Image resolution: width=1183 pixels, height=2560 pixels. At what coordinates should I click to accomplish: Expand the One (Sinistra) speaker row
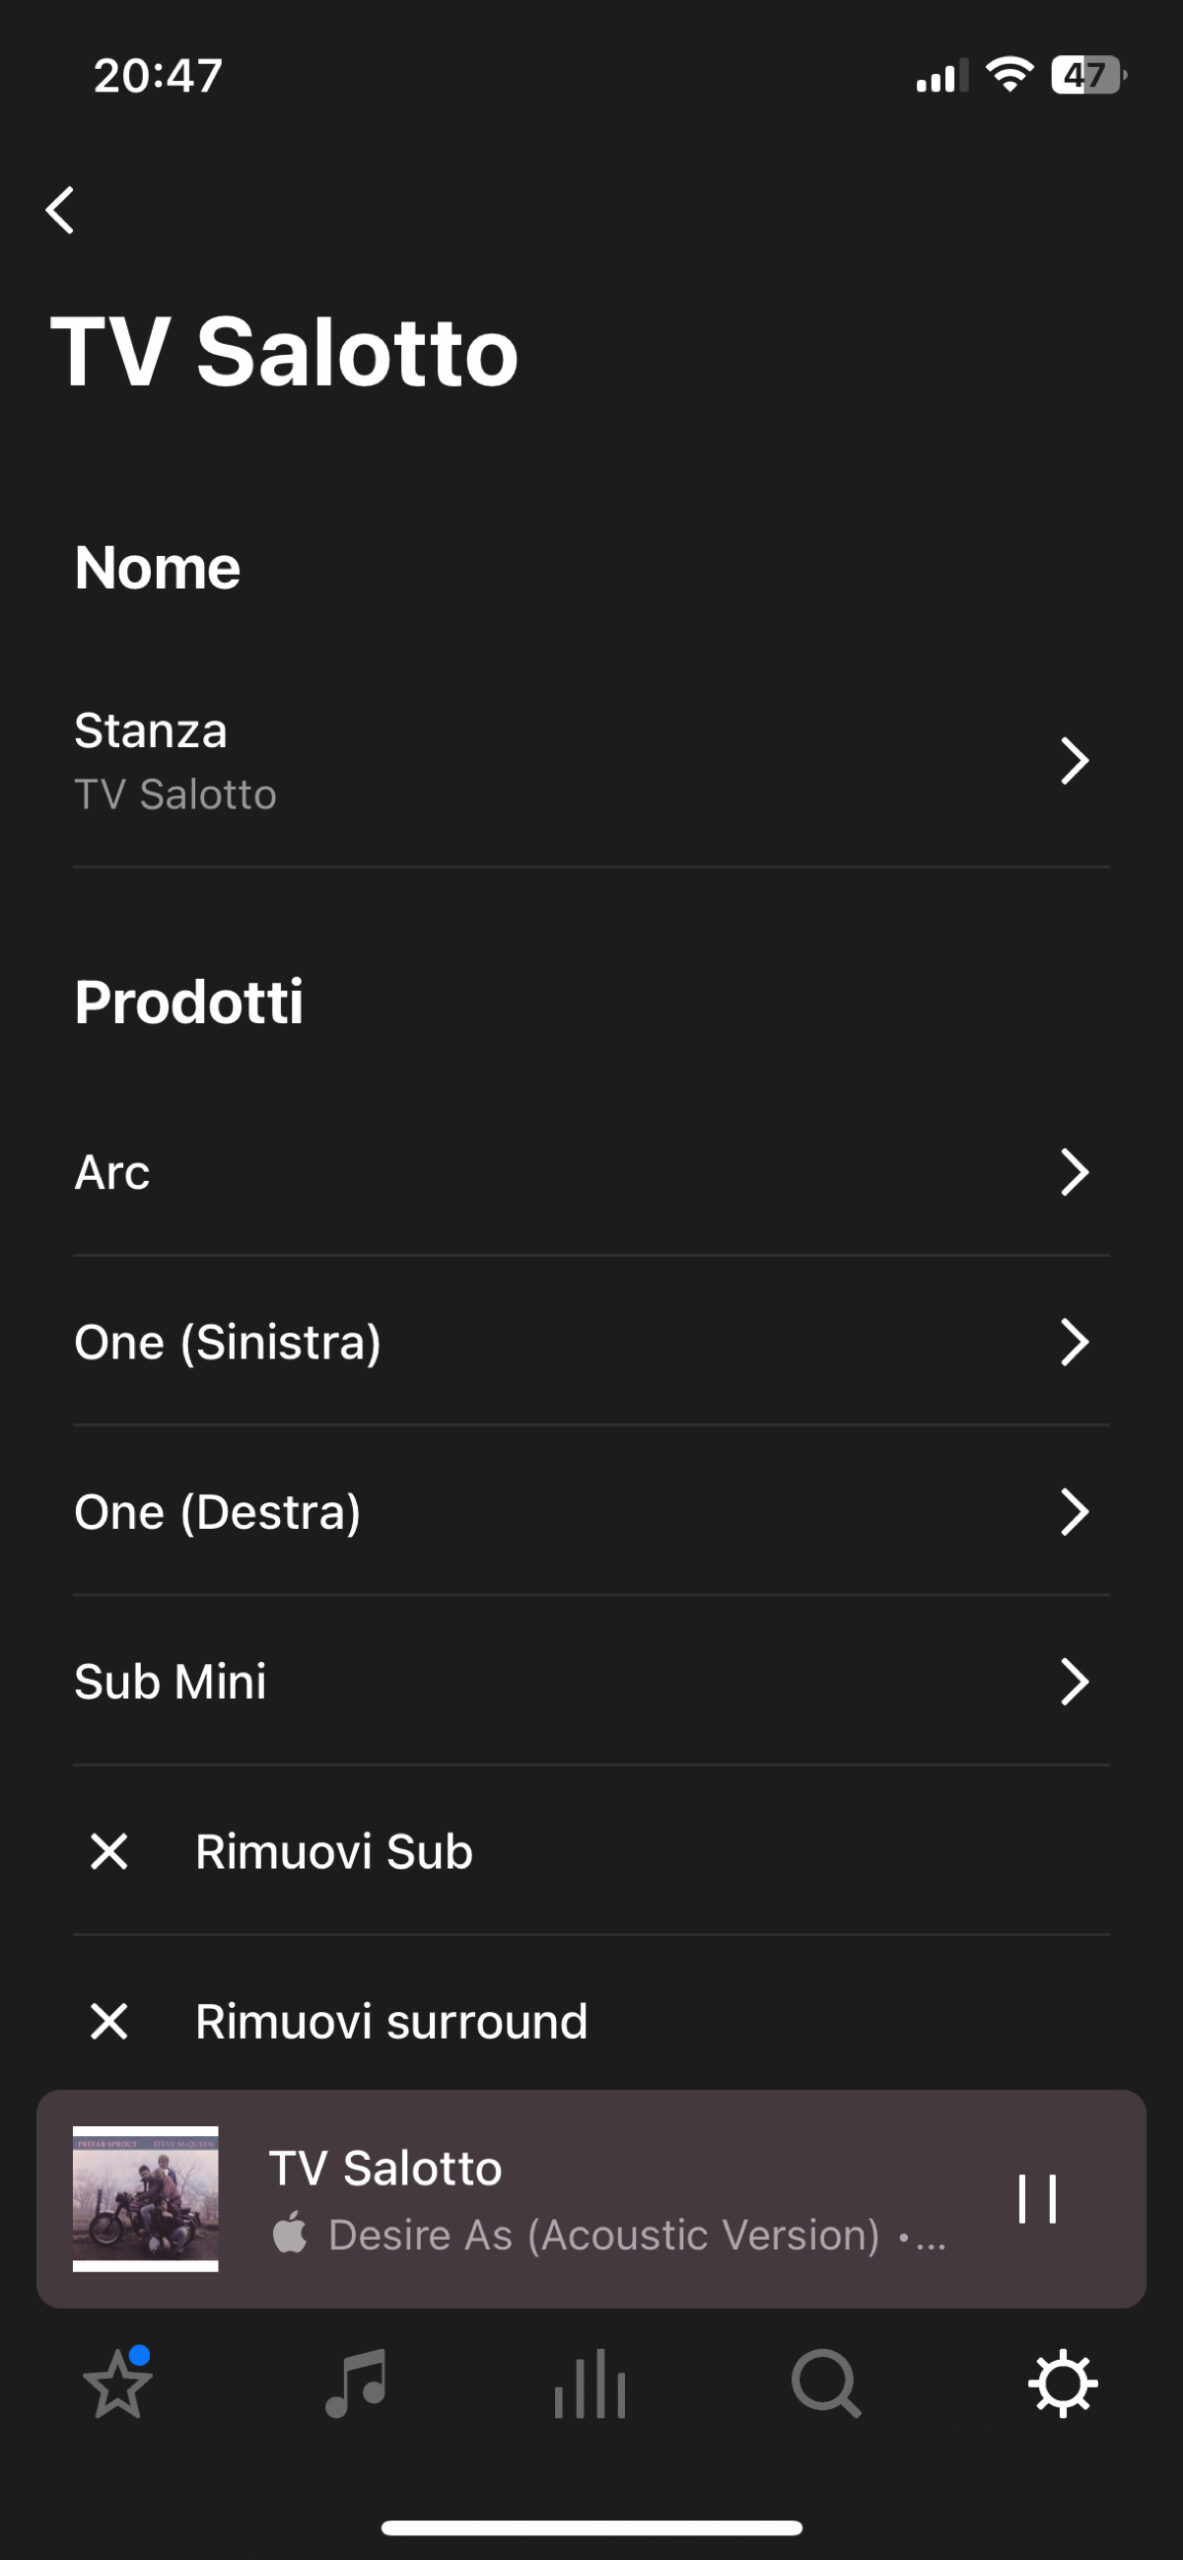click(x=590, y=1342)
